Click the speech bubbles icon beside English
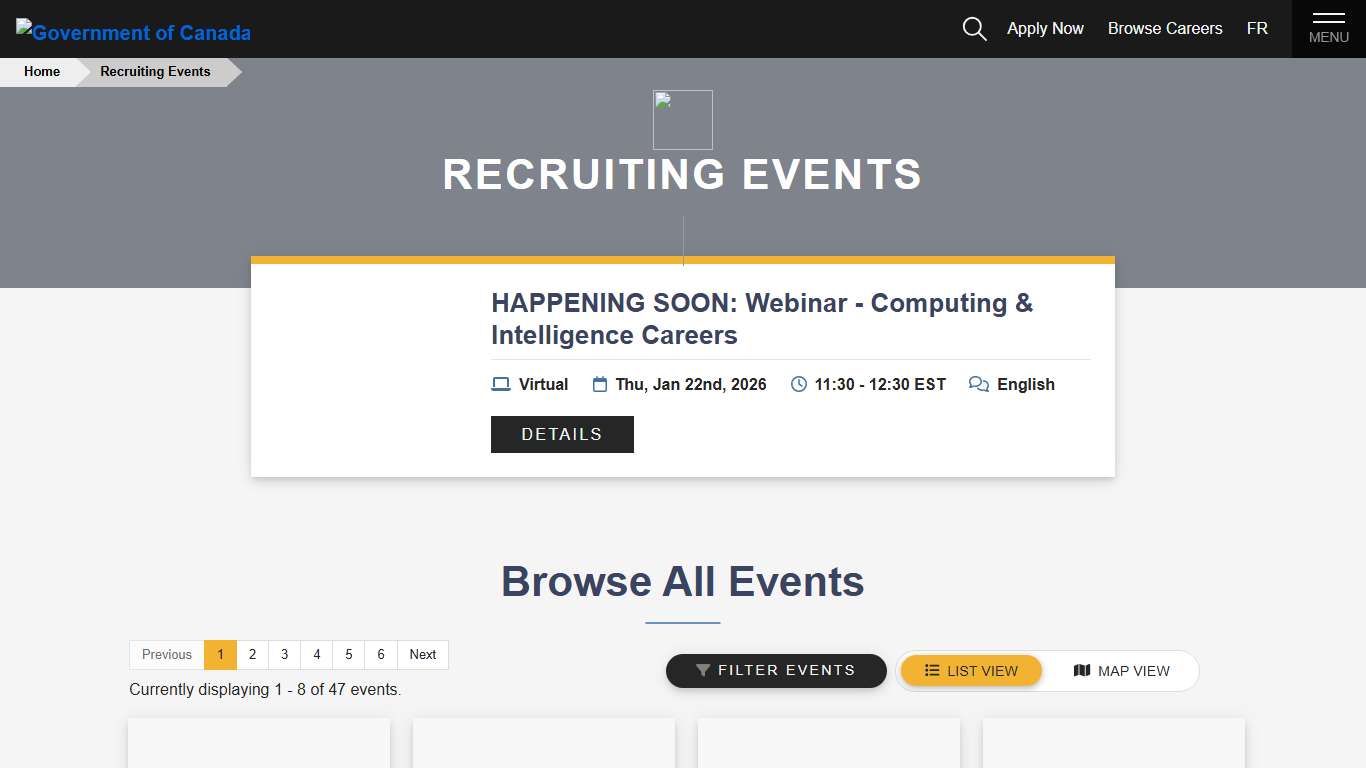Viewport: 1366px width, 768px height. 977,383
